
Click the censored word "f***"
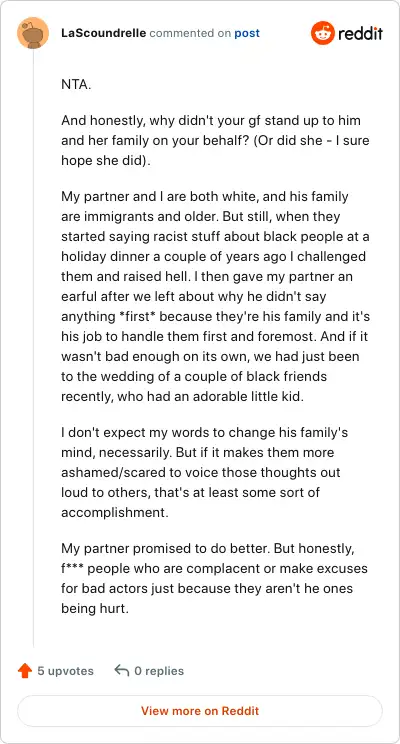[71, 568]
